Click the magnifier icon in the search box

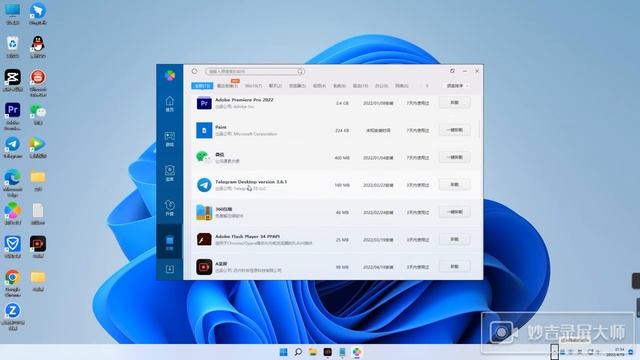[x=300, y=71]
